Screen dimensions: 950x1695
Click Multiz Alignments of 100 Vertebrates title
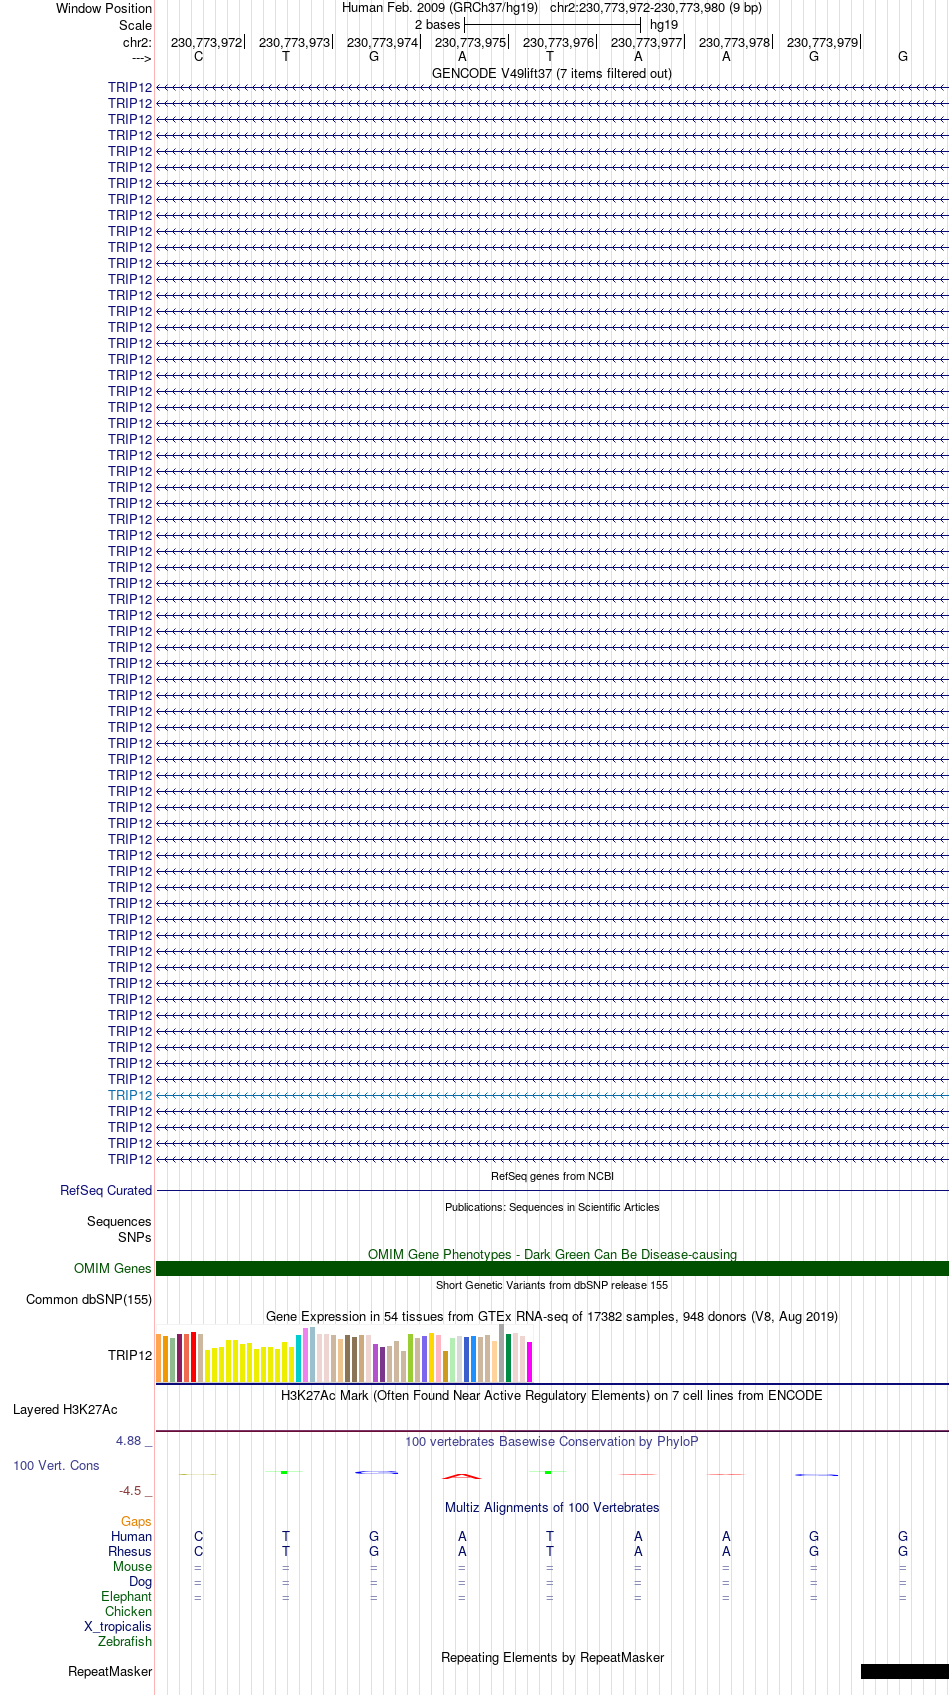click(x=552, y=1507)
